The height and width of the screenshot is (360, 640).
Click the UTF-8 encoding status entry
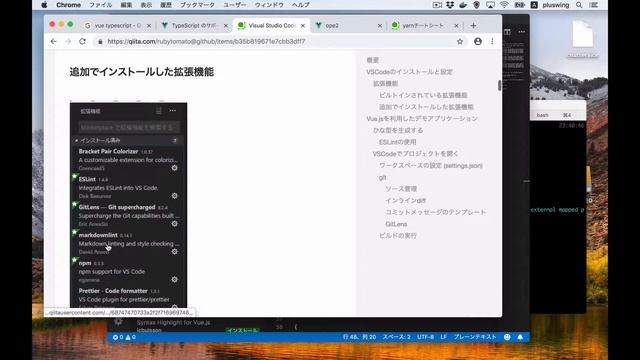pos(425,337)
